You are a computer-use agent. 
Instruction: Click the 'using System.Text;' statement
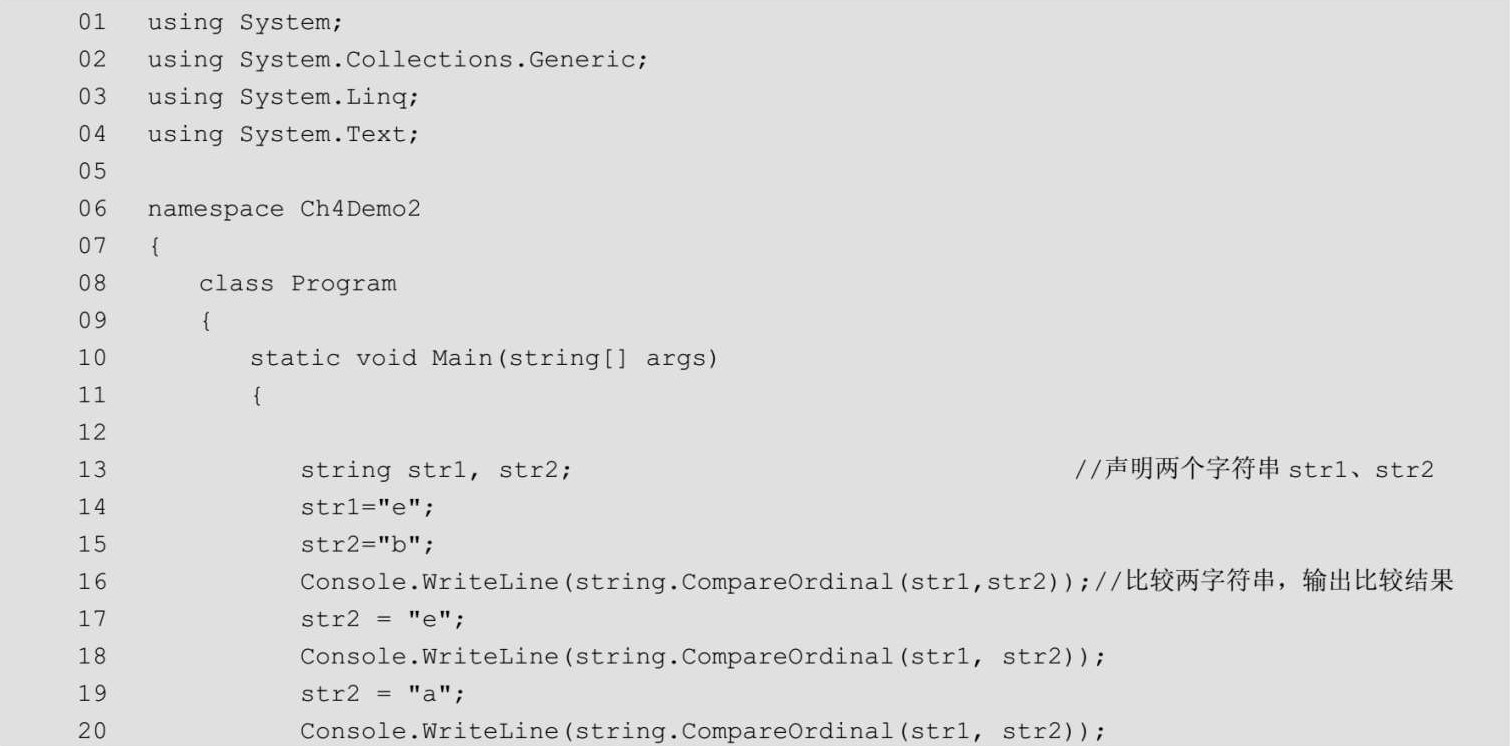(284, 134)
